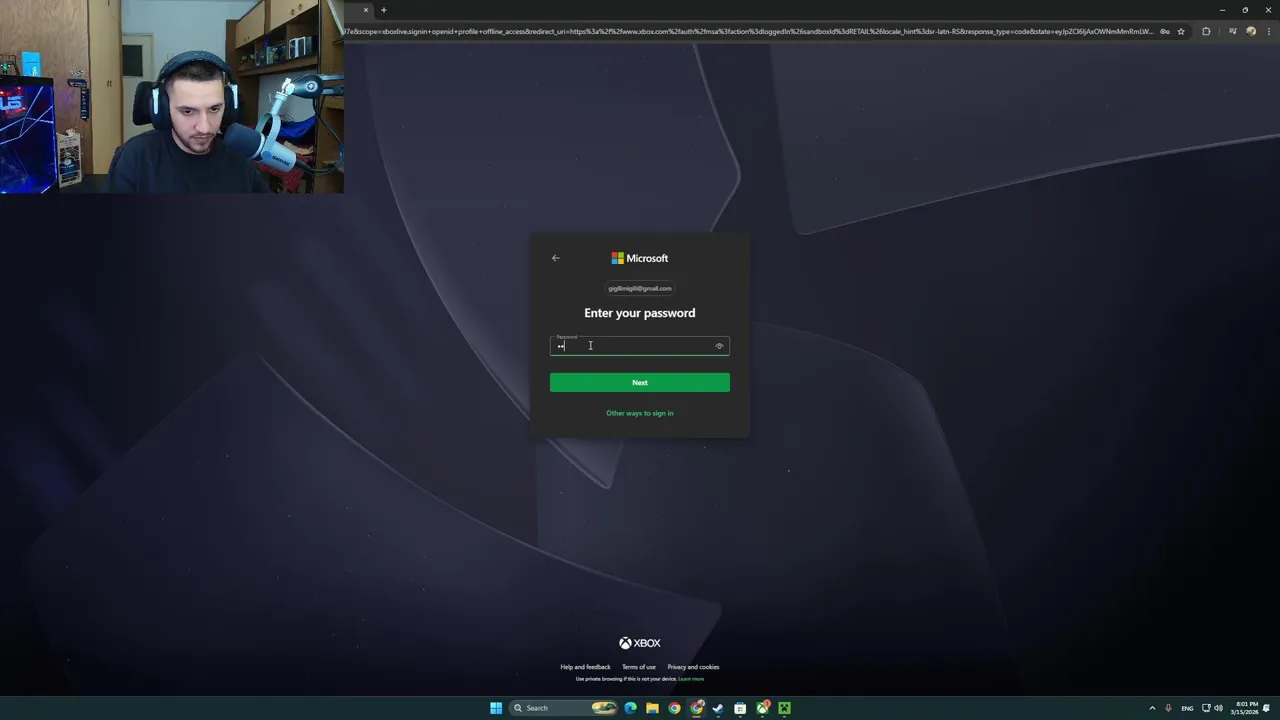Open the first Chrome taskbar icon
The image size is (1280, 720).
[x=674, y=708]
